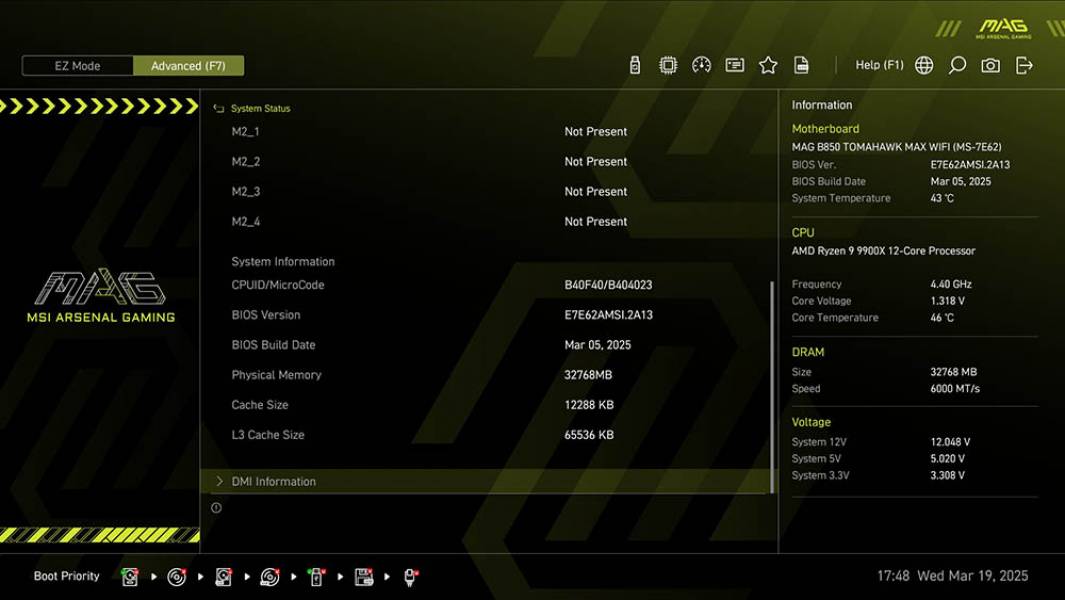The image size is (1065, 600).
Task: Click the Core Temperature 46 °C reading
Action: click(x=942, y=318)
